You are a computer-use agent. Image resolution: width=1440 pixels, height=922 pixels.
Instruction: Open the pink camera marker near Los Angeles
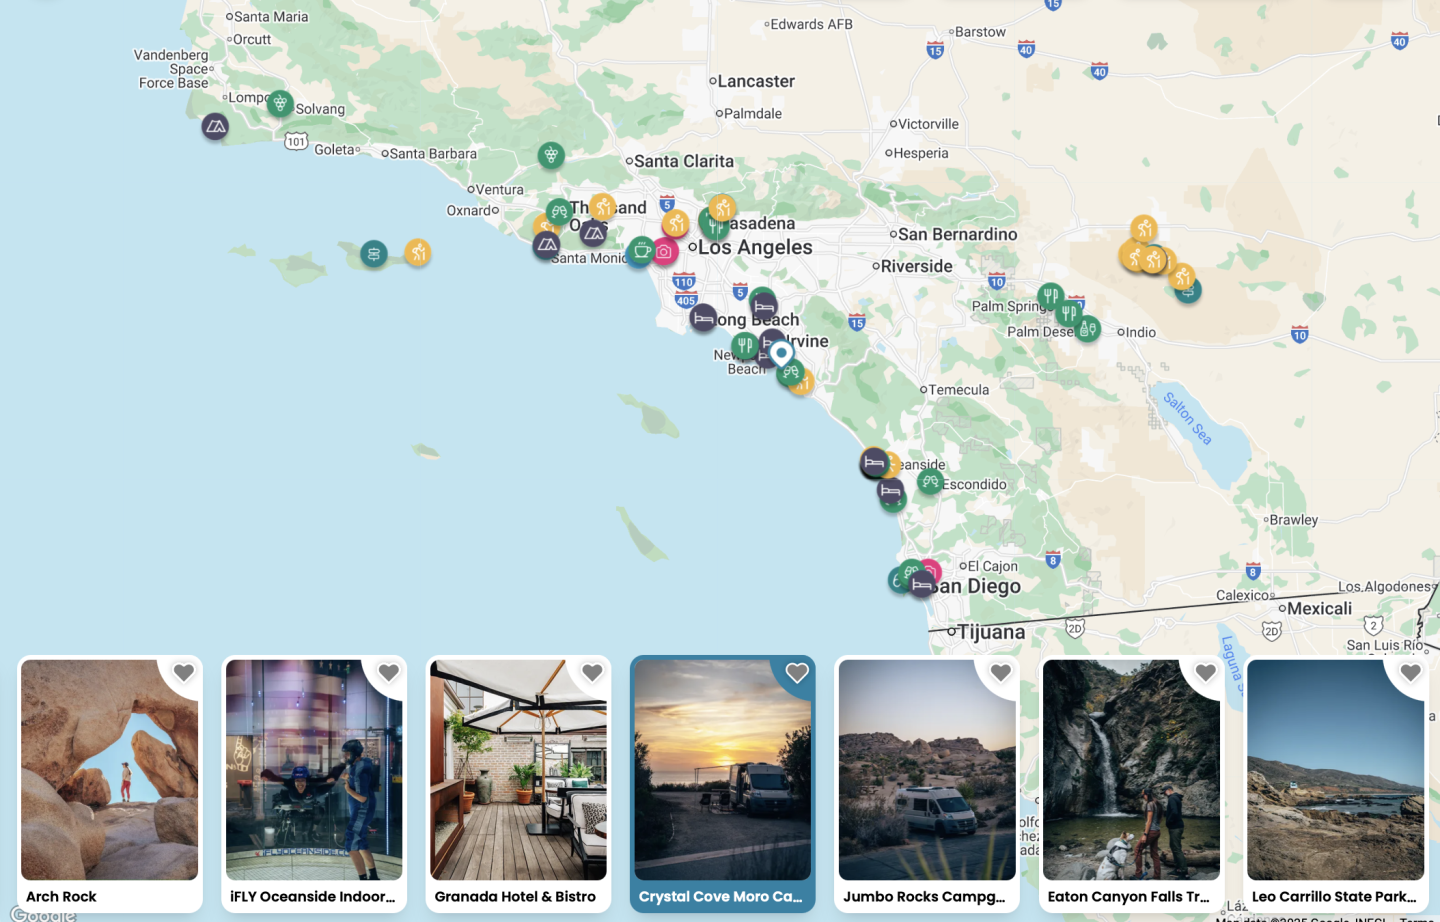pos(664,251)
